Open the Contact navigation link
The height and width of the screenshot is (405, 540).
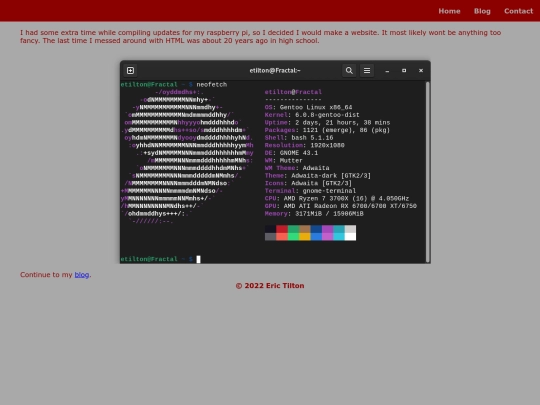coord(518,11)
